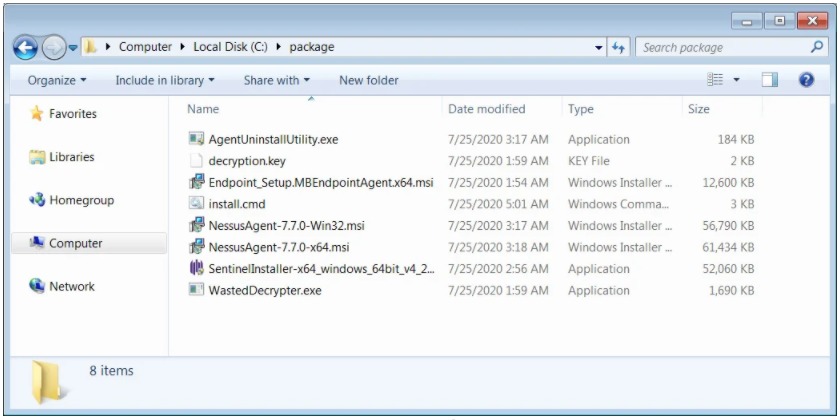
Task: Click the WastedDecrypter.exe file icon
Action: (x=196, y=290)
